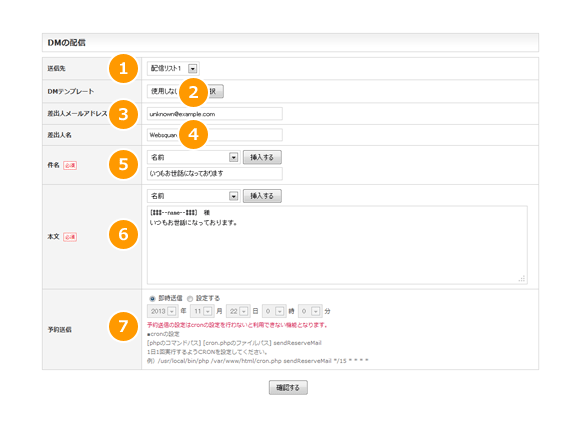Open the 2013 year dropdown
580x430 pixels.
click(x=162, y=311)
